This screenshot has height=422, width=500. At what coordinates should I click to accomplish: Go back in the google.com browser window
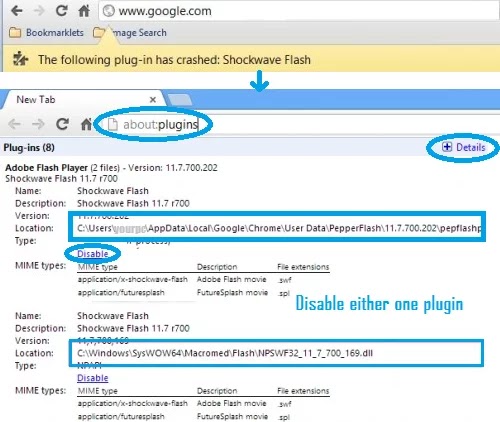tap(16, 11)
